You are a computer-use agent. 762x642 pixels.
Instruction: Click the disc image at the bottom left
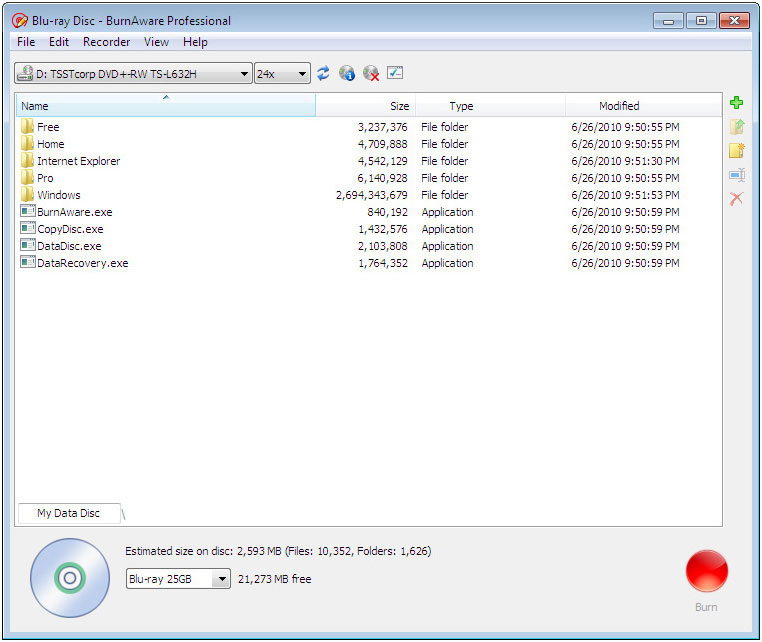pyautogui.click(x=70, y=578)
